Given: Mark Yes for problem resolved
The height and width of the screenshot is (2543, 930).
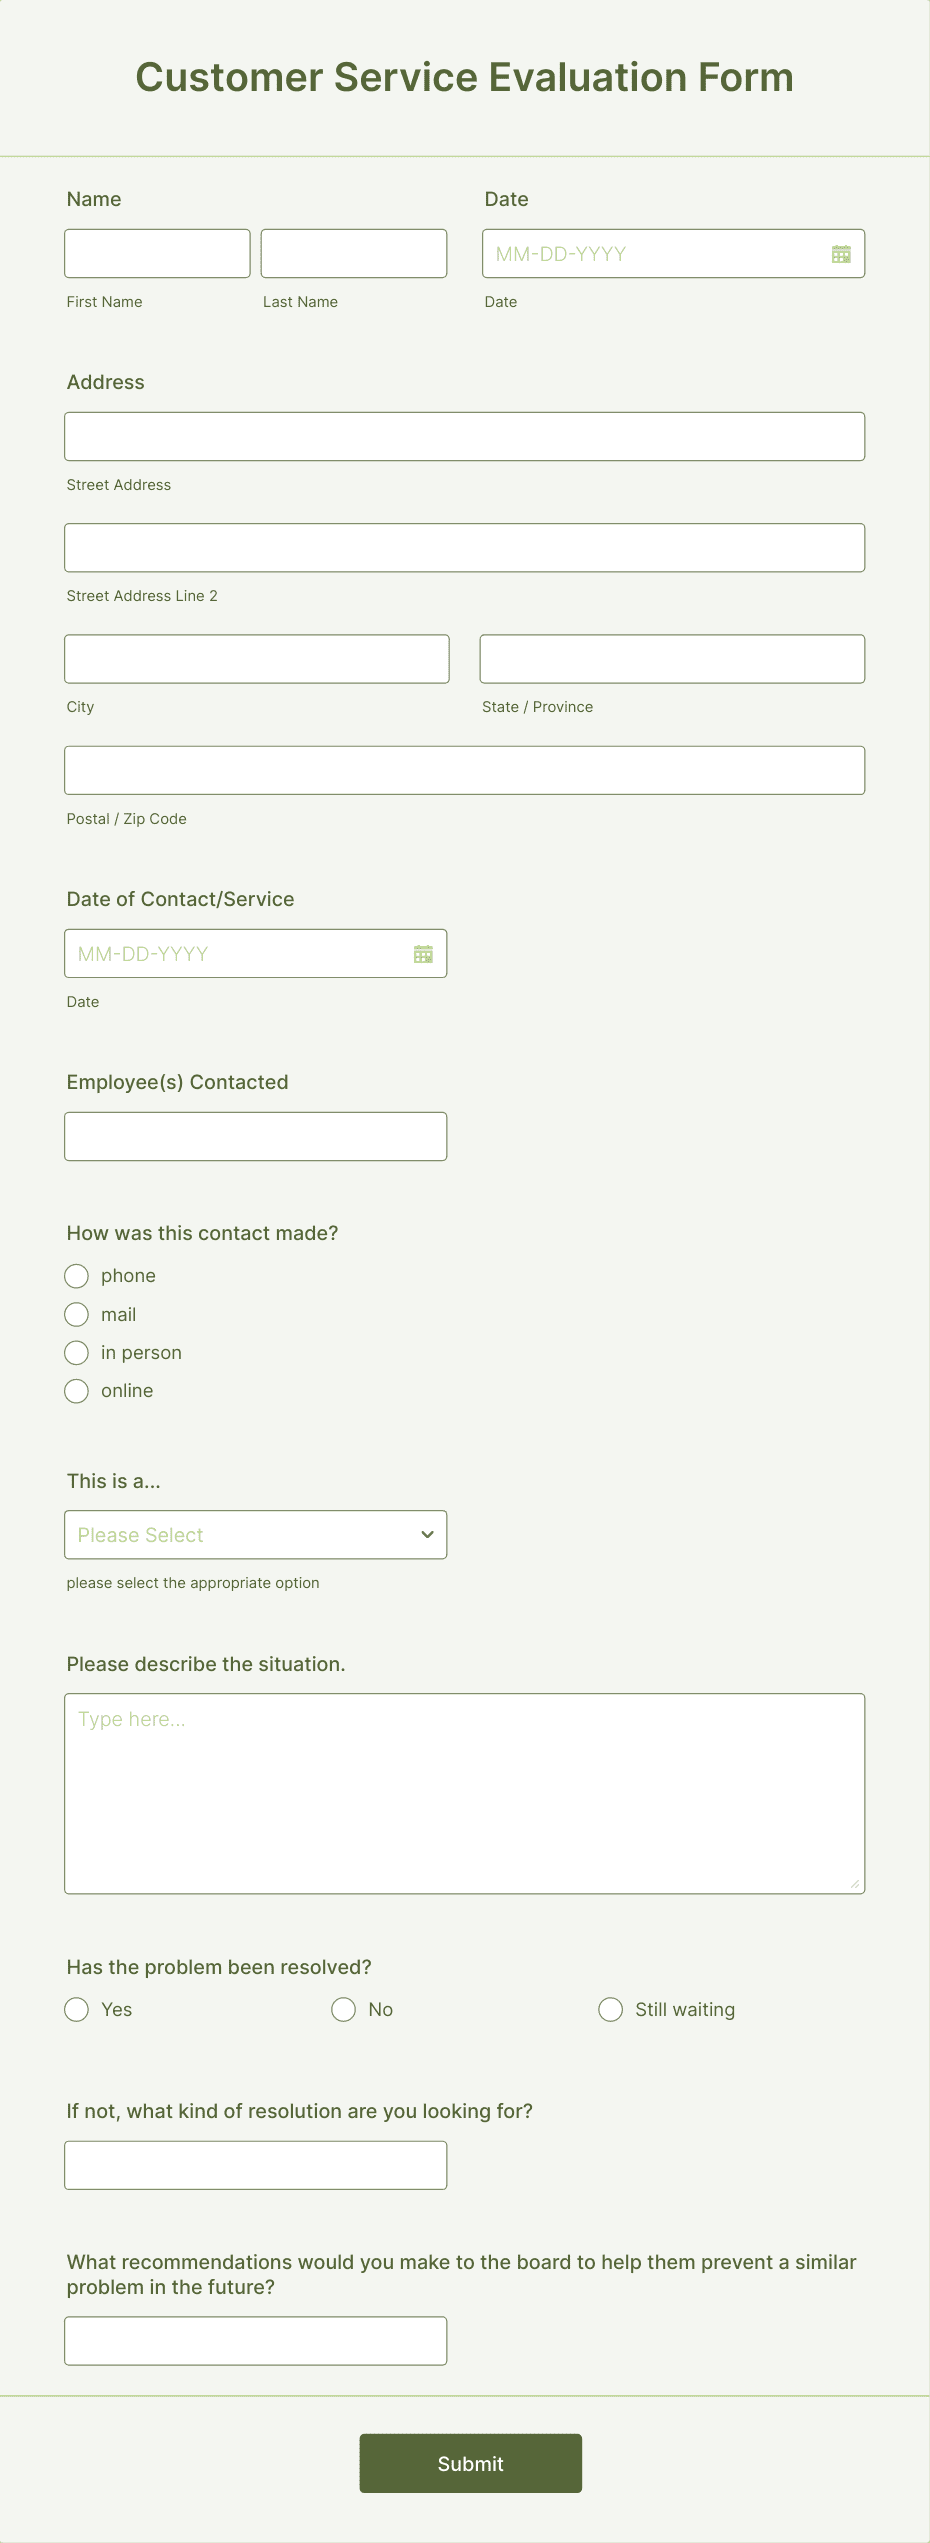Looking at the screenshot, I should pyautogui.click(x=76, y=2009).
